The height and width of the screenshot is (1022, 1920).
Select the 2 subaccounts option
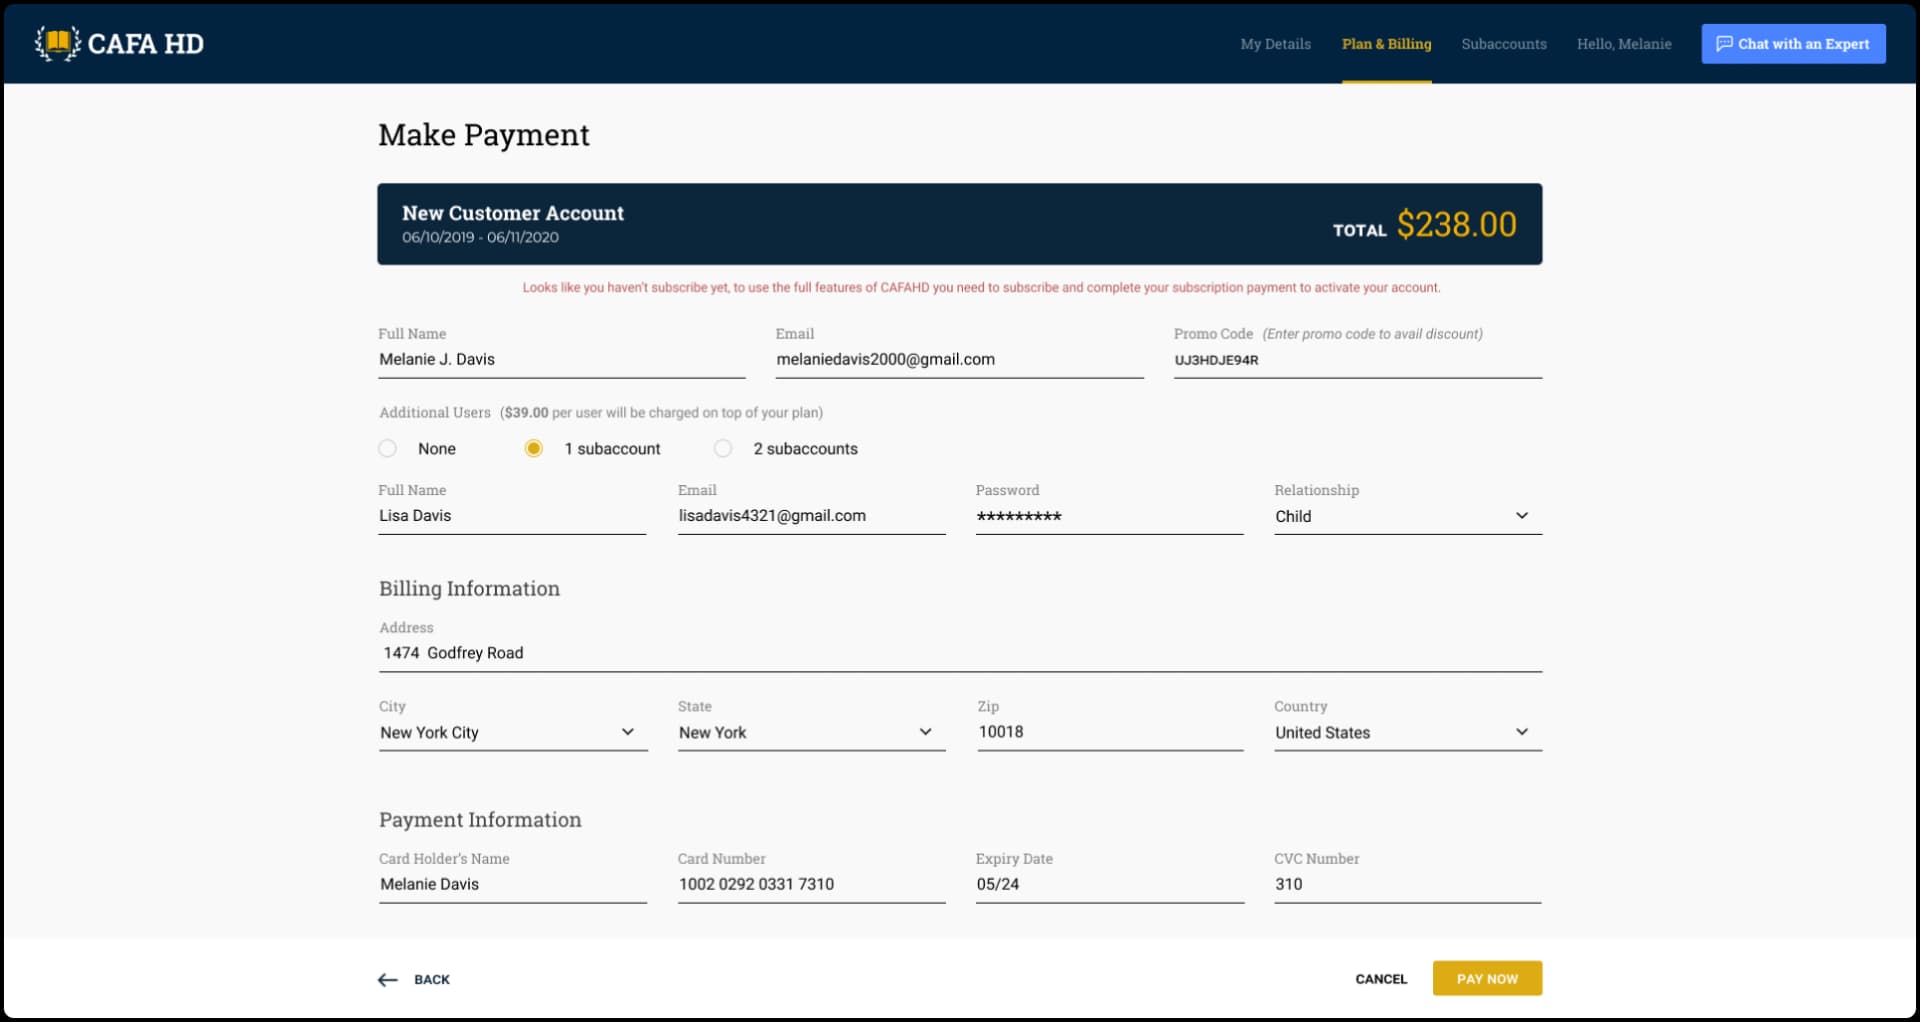point(722,448)
